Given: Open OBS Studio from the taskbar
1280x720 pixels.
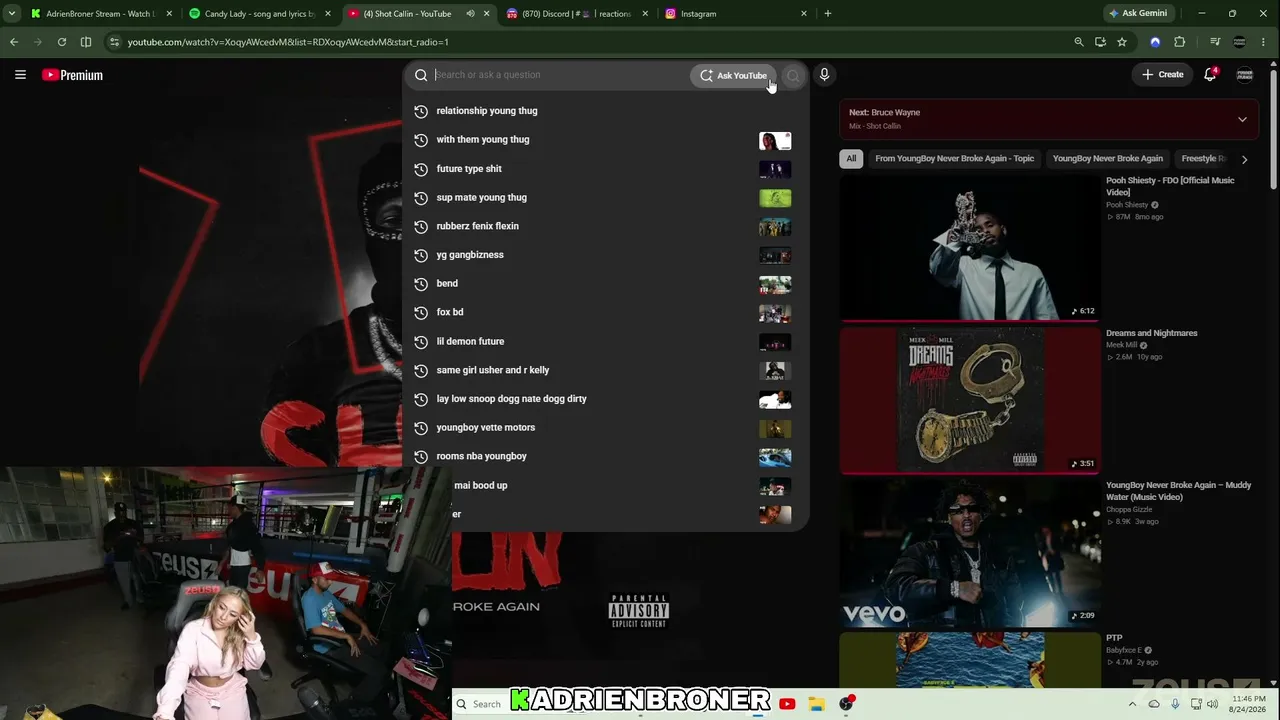Looking at the screenshot, I should [846, 704].
